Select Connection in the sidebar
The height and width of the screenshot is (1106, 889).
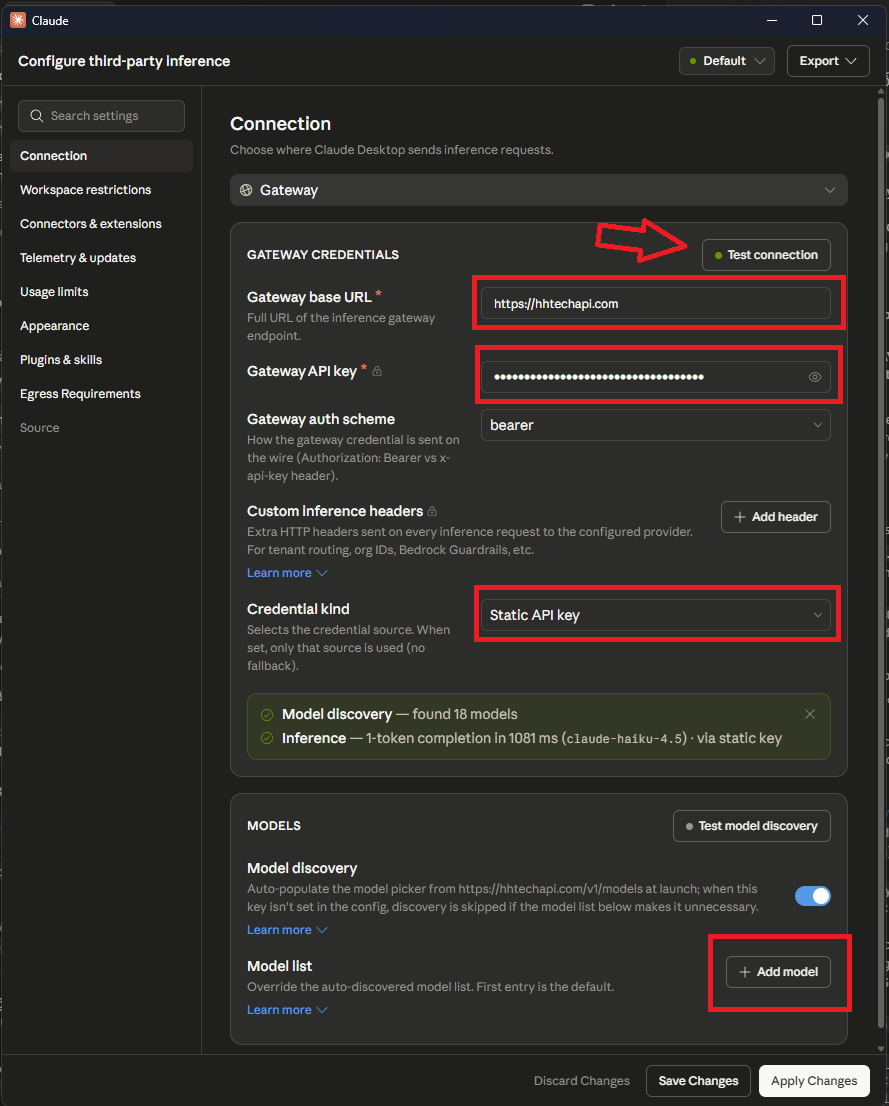click(101, 156)
